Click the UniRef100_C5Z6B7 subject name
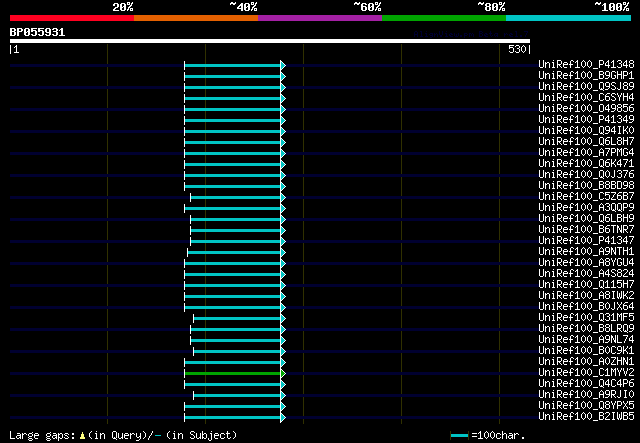Viewport: 640px width, 443px height. [586, 196]
